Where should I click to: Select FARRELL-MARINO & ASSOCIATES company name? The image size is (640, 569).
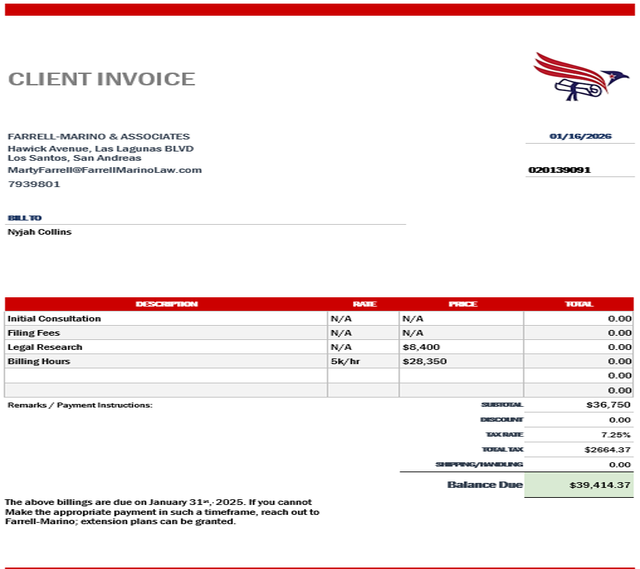tap(99, 136)
